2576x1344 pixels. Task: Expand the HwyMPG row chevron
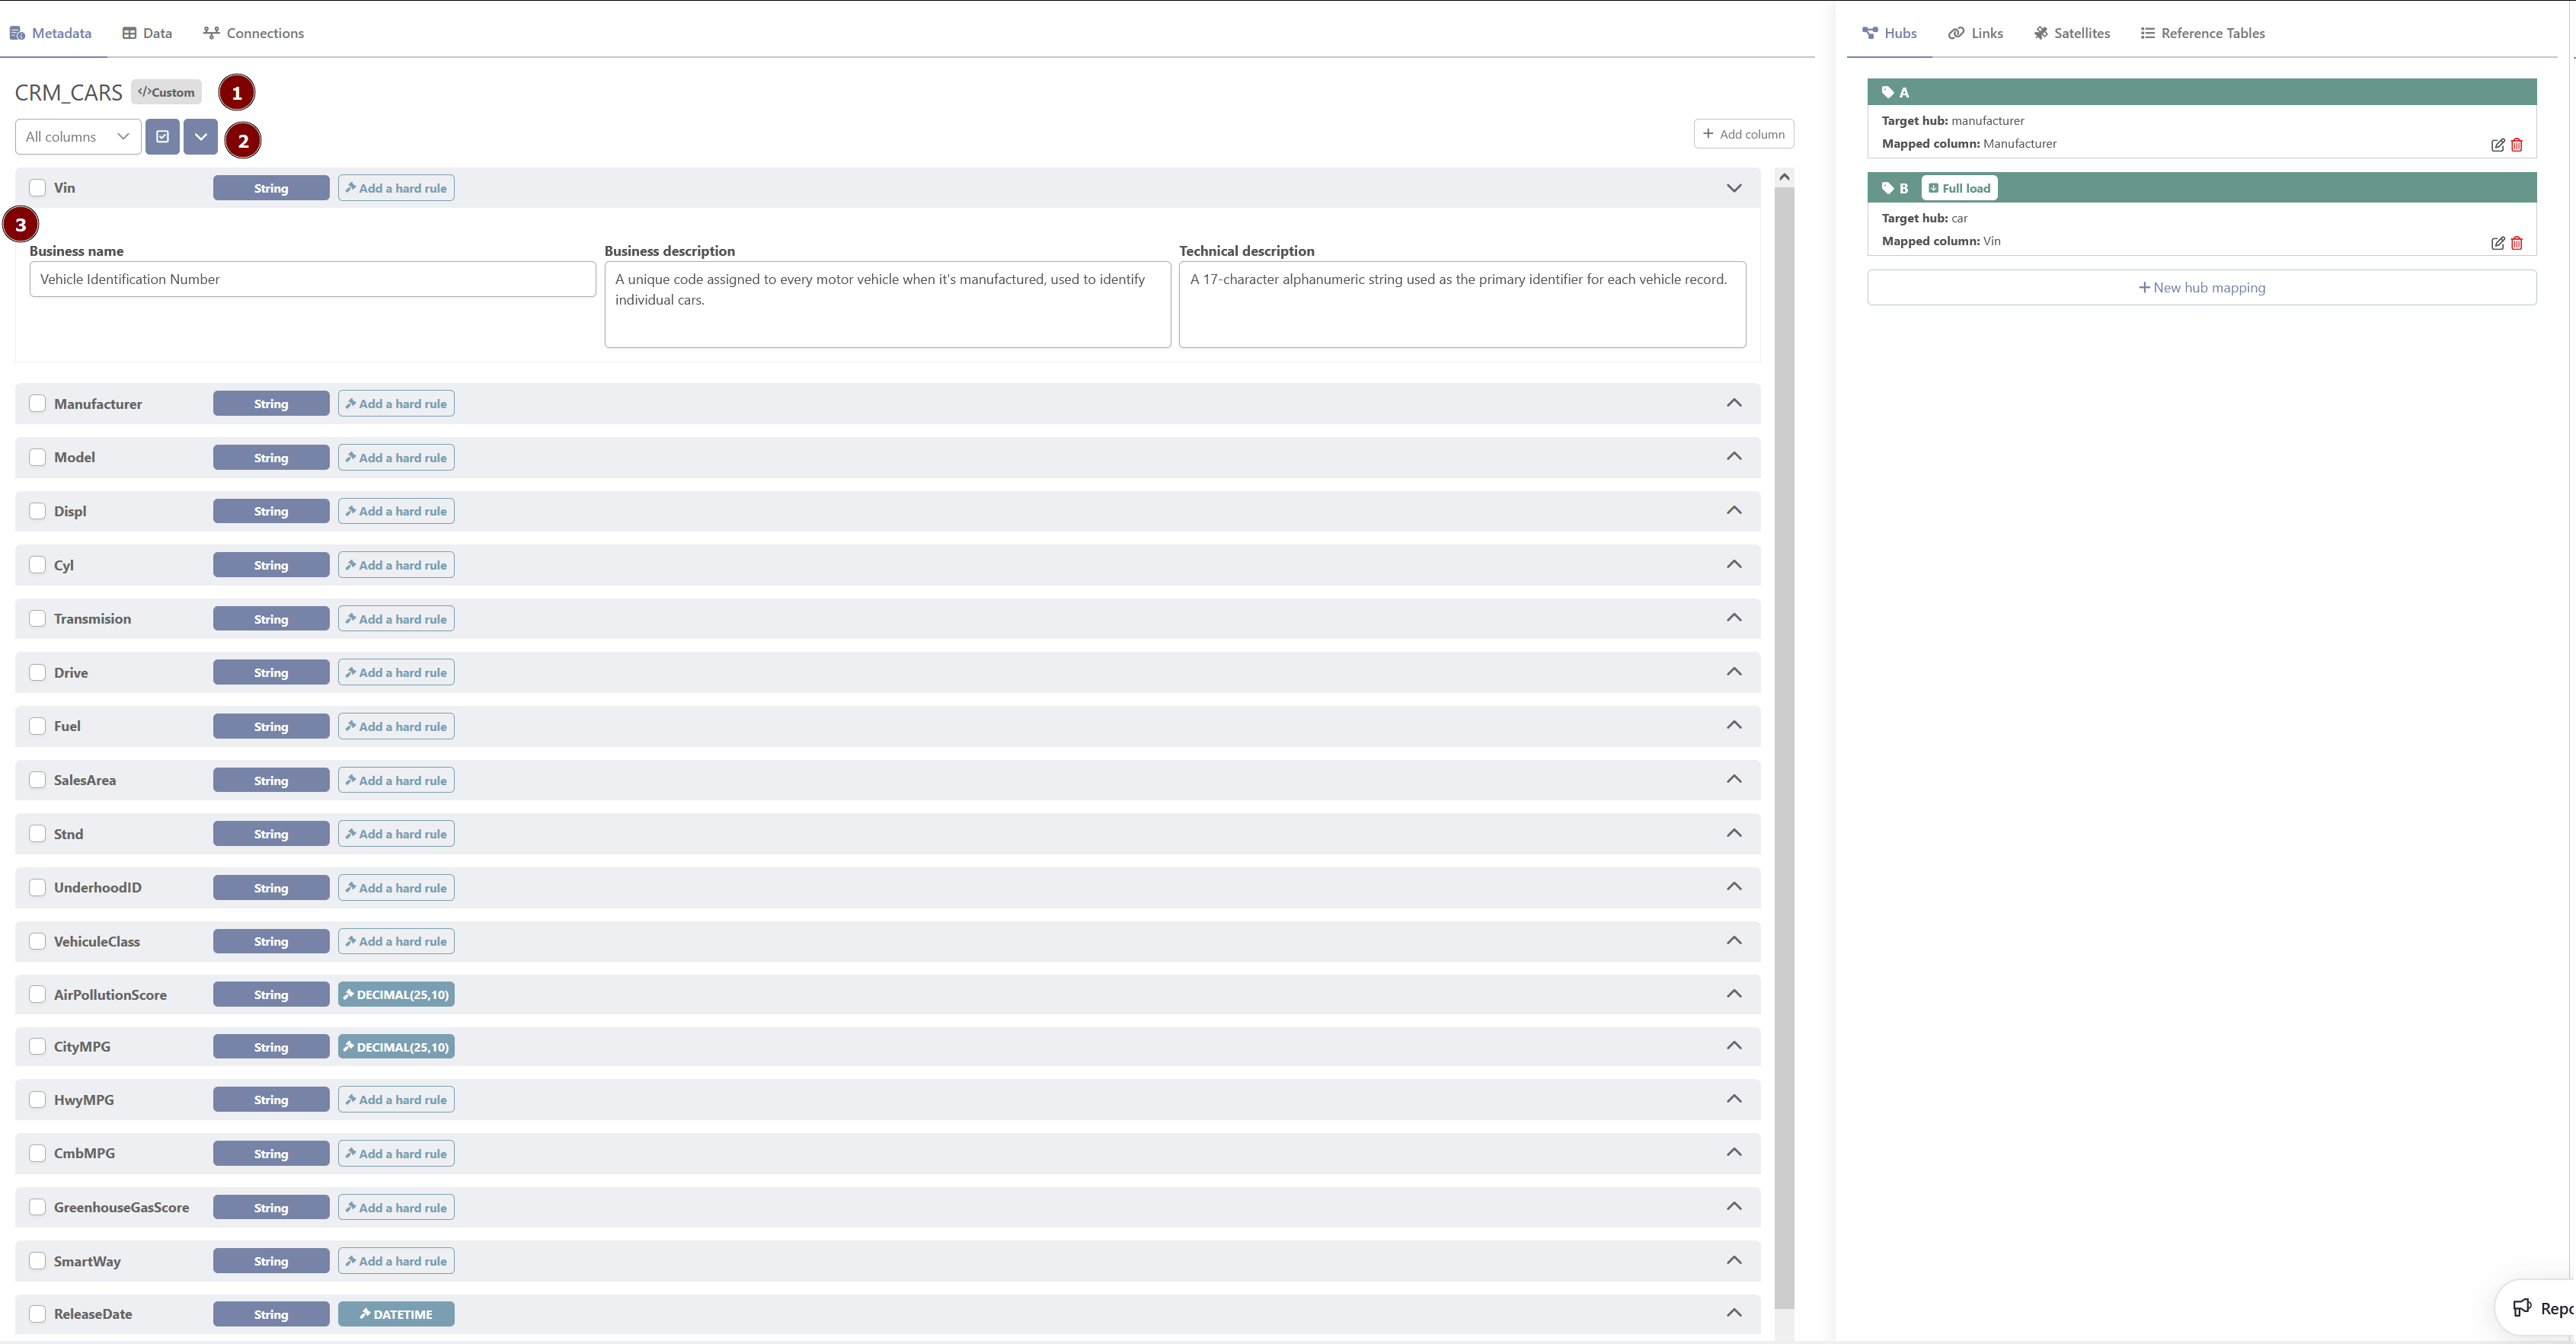point(1734,1099)
